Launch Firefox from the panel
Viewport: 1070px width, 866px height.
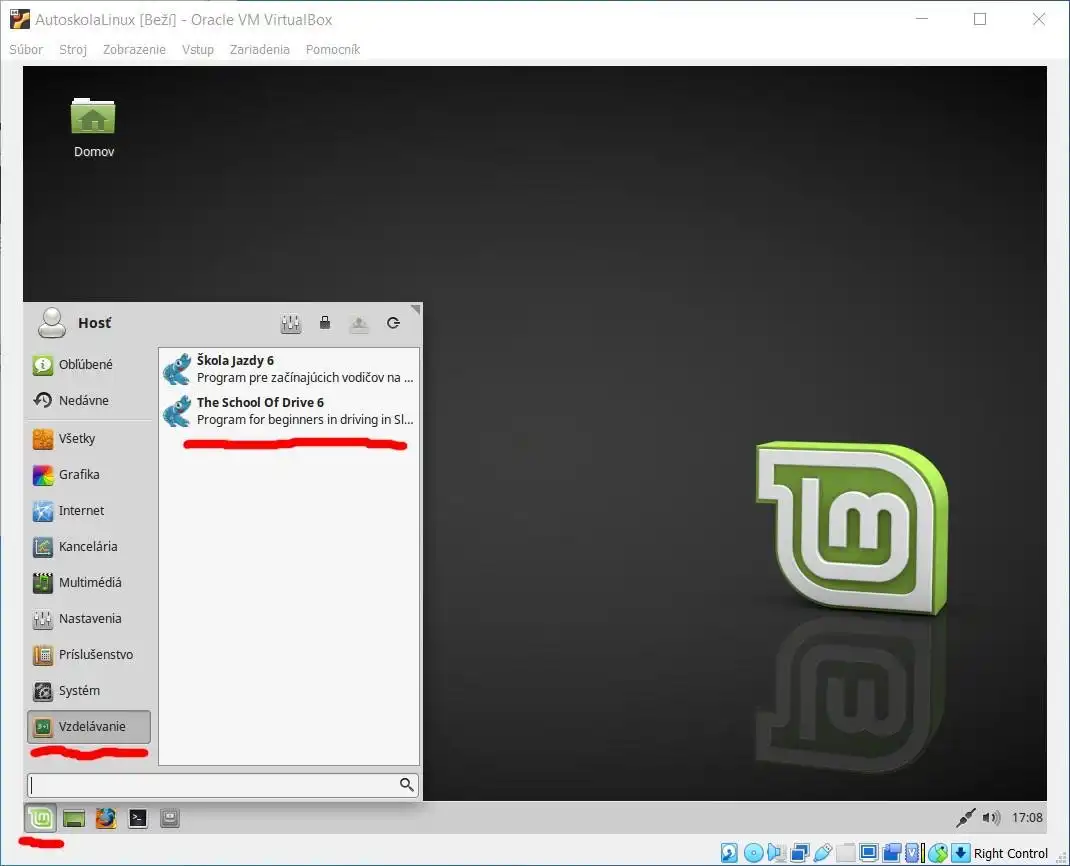pyautogui.click(x=106, y=818)
